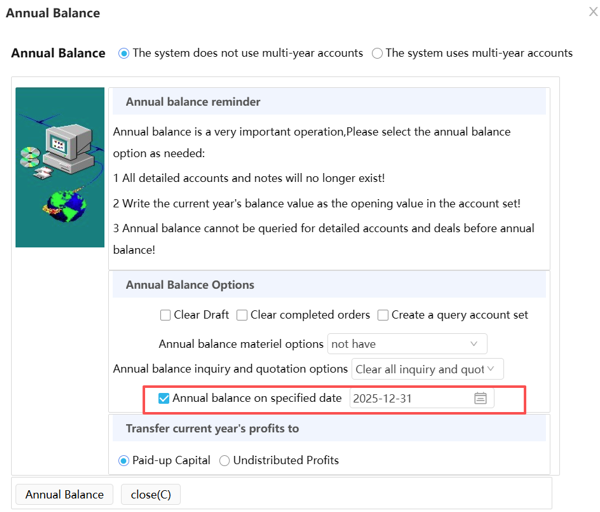Choose Undistributed Profits for profit transfer
This screenshot has height=512, width=600.
point(224,461)
